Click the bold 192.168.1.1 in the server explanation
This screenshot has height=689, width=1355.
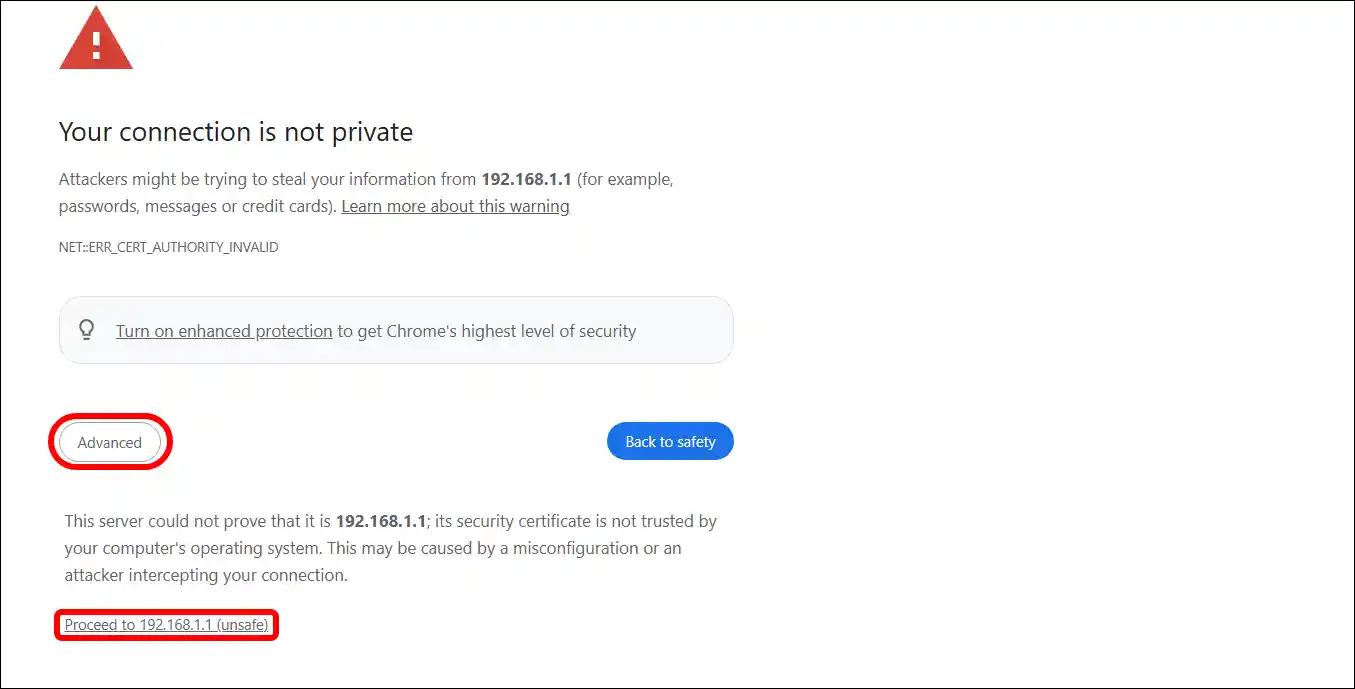tap(381, 520)
